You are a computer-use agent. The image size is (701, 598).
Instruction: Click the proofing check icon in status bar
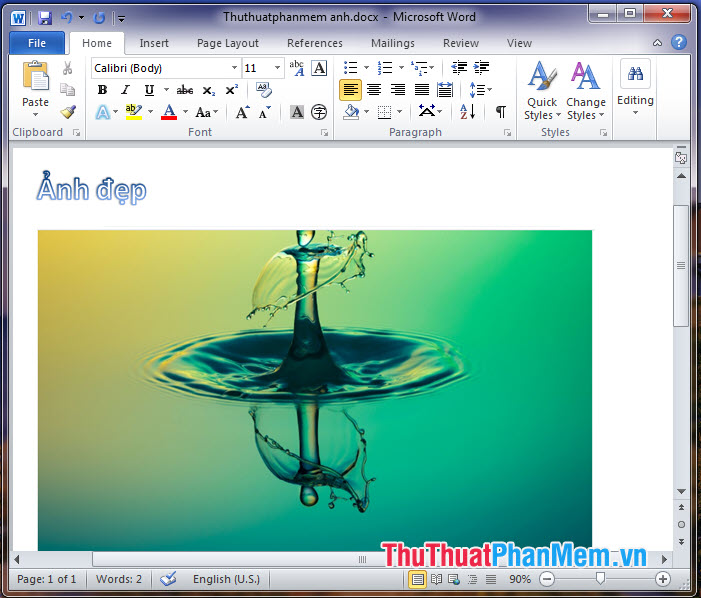pyautogui.click(x=169, y=579)
